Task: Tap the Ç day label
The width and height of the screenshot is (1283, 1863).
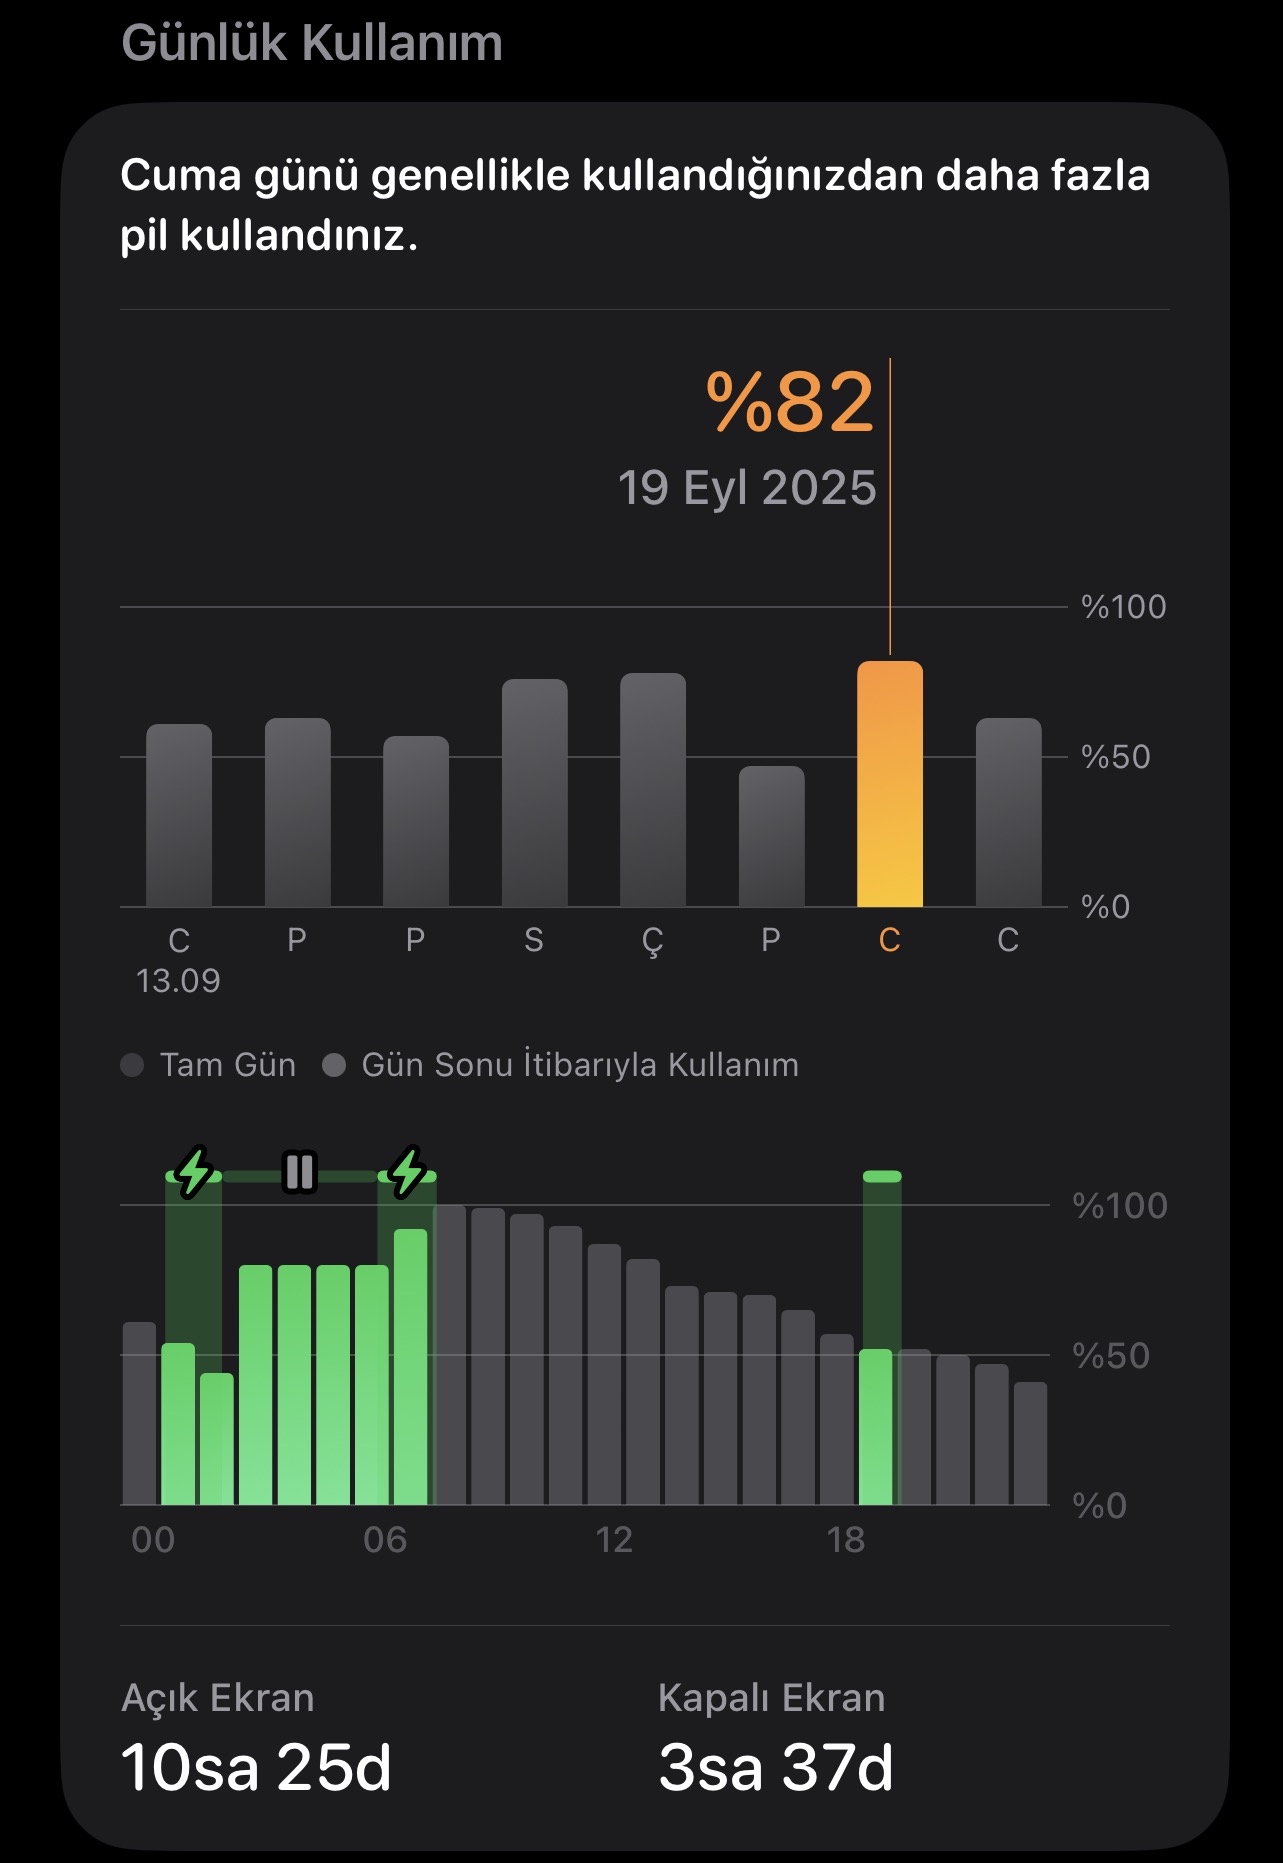Action: 652,942
